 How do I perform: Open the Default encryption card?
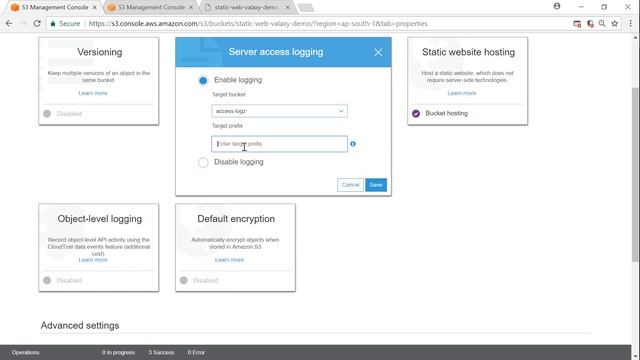(x=236, y=248)
